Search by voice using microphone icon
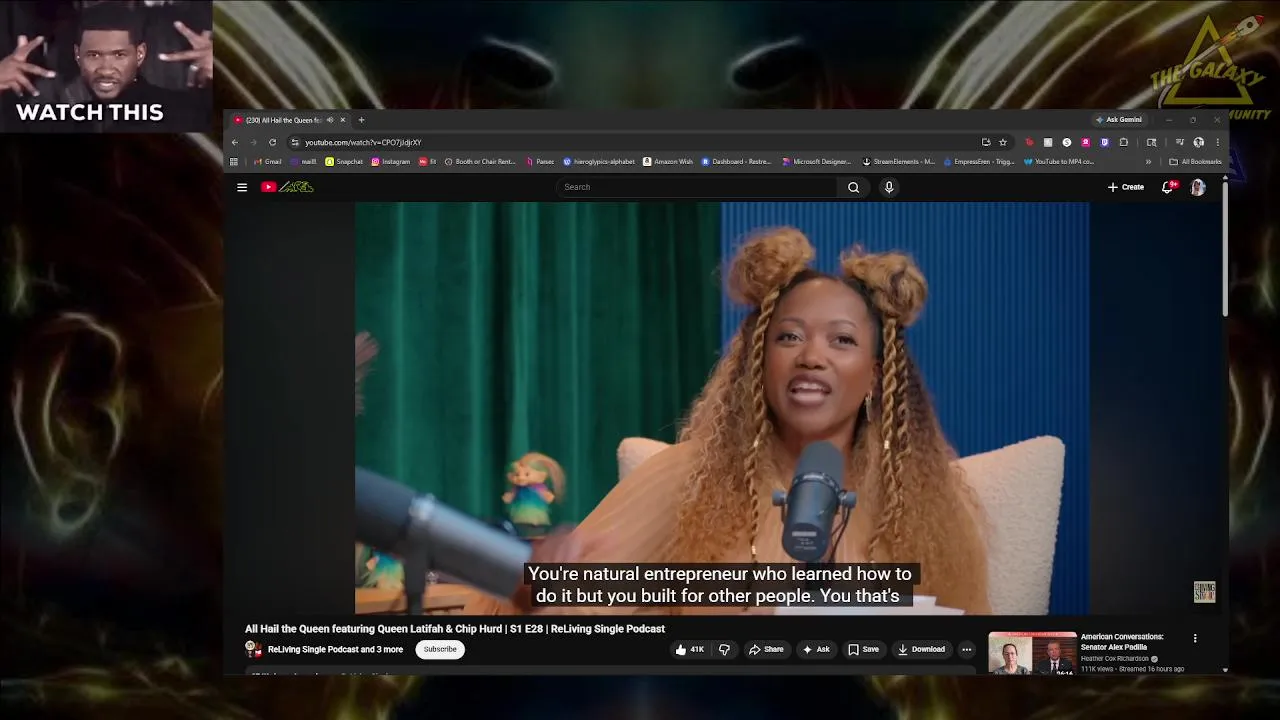This screenshot has width=1280, height=720. pos(888,187)
